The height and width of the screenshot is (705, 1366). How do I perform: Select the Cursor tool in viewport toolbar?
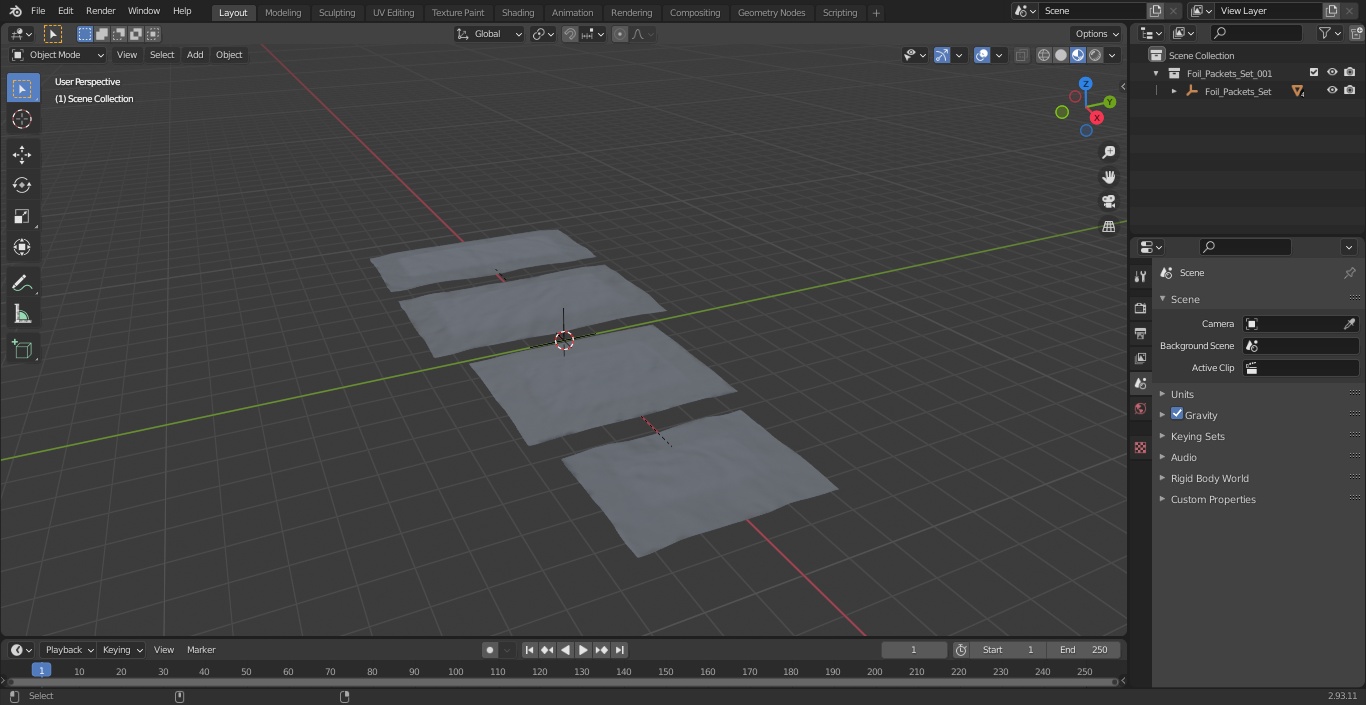coord(22,119)
